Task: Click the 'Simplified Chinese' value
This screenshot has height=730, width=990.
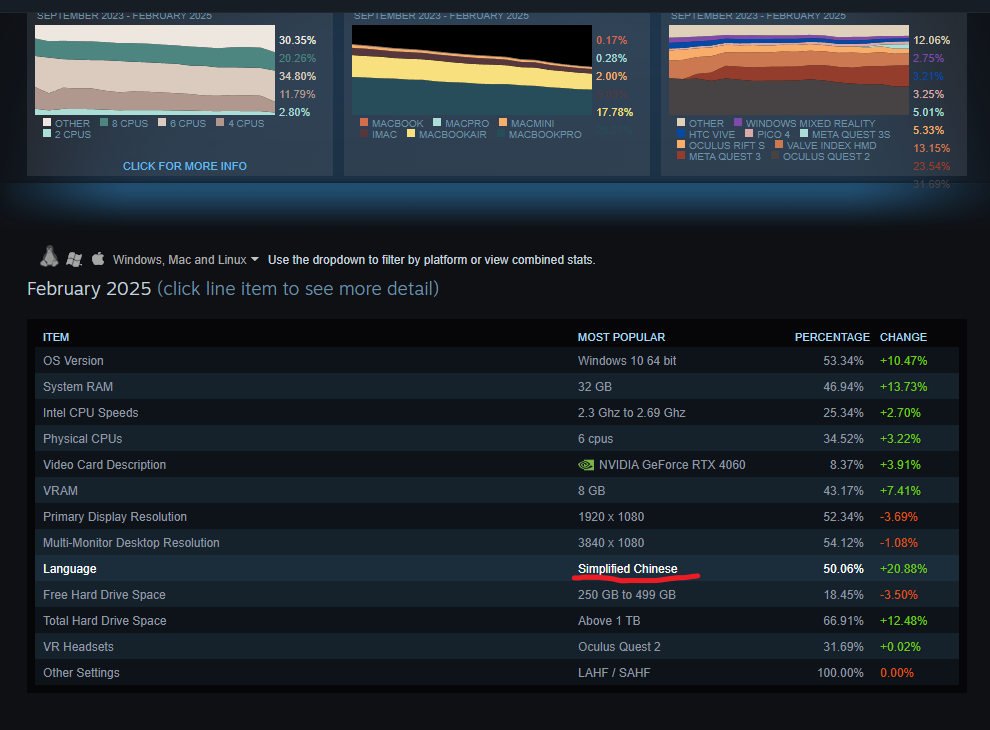Action: tap(628, 568)
